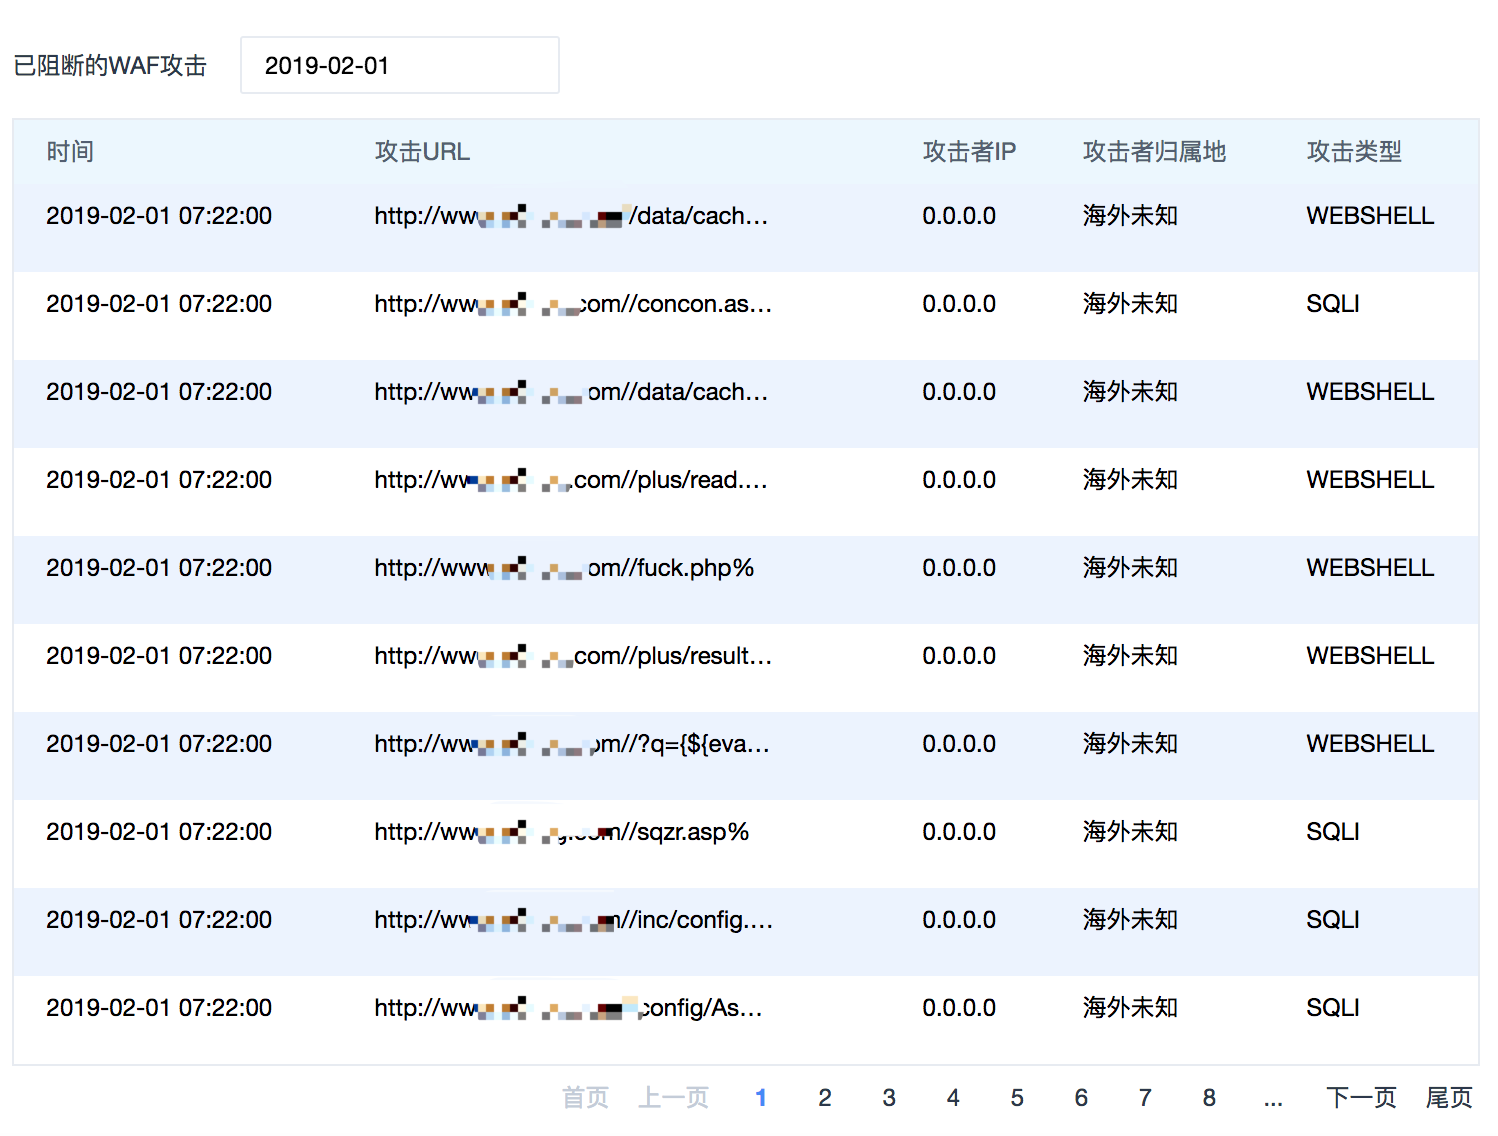This screenshot has width=1498, height=1136.
Task: Click the 攻击URL column header
Action: tap(422, 152)
